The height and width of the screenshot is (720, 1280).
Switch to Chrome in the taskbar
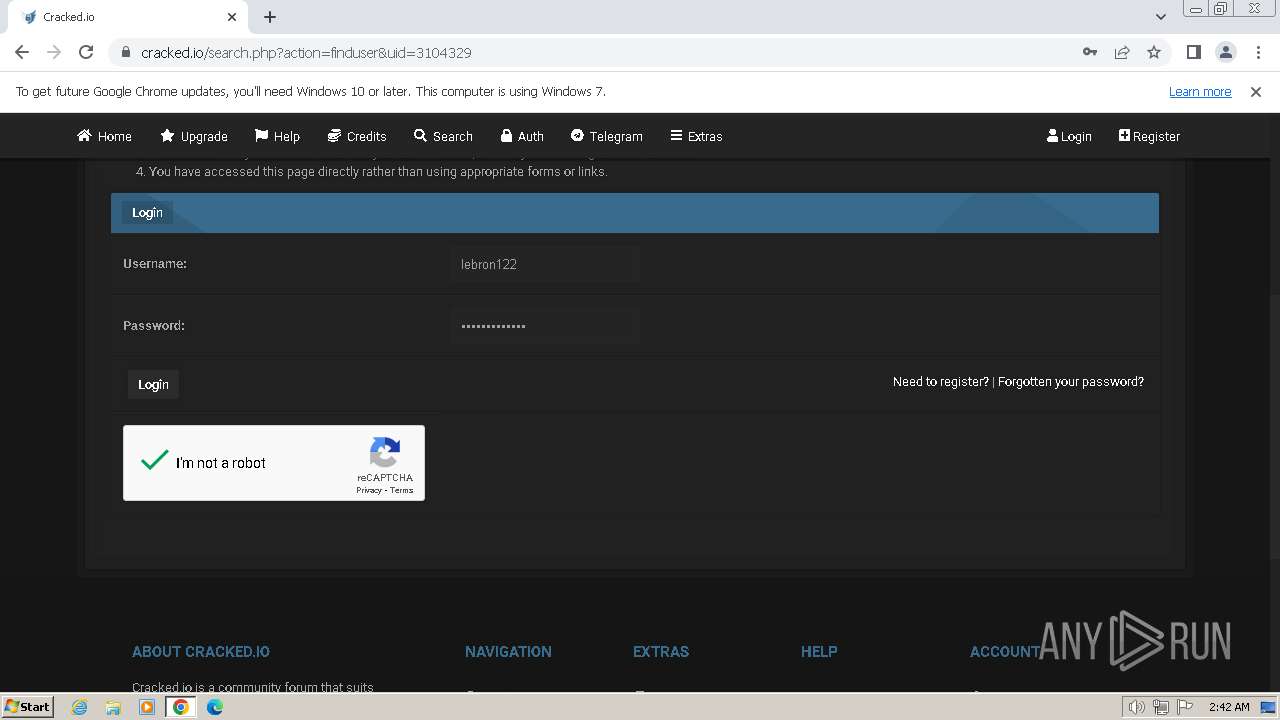coord(181,707)
